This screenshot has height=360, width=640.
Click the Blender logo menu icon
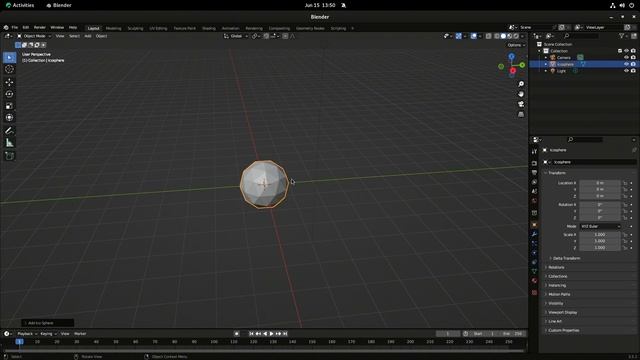(6, 28)
